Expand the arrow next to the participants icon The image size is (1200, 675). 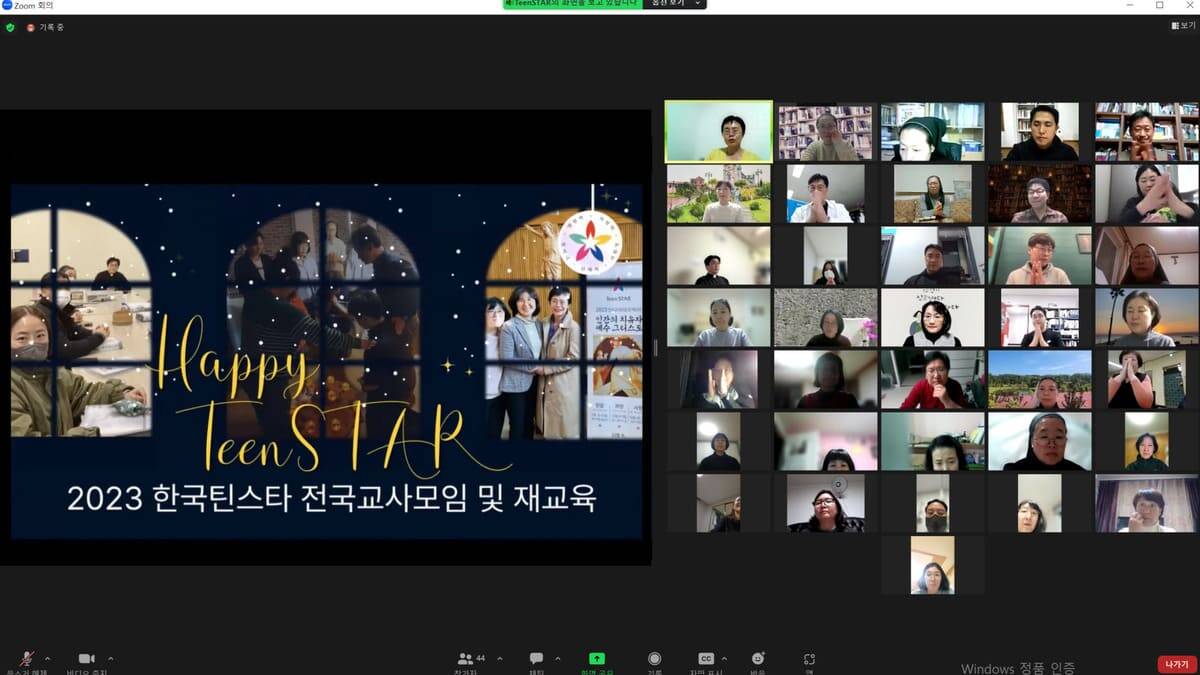point(499,658)
